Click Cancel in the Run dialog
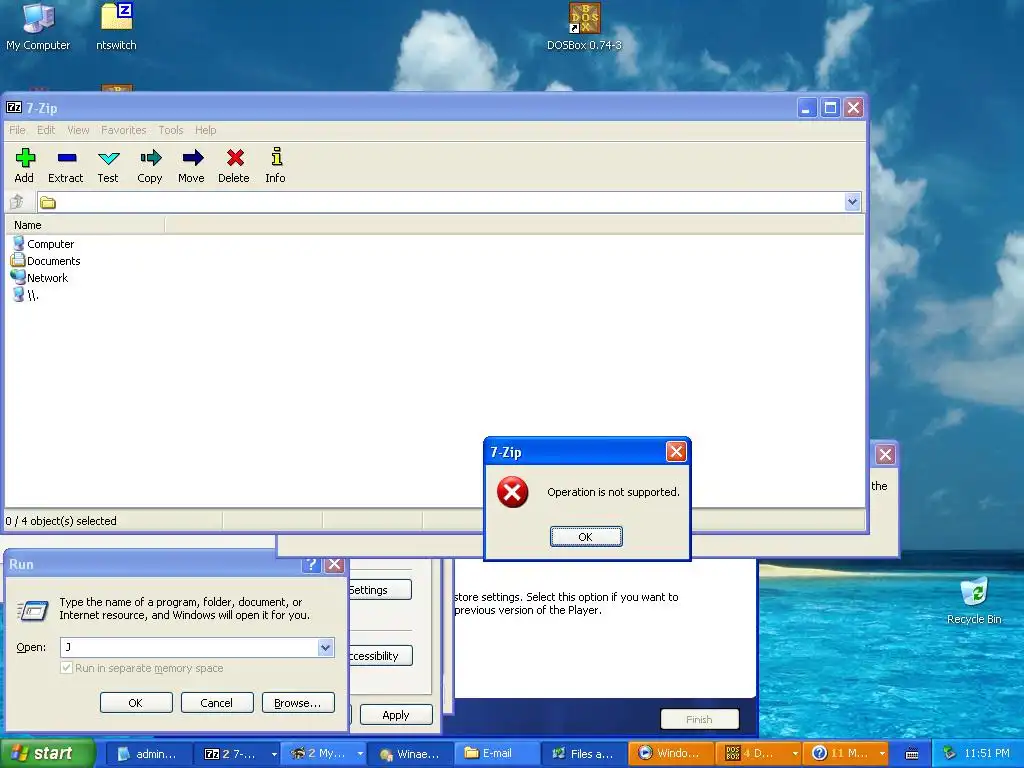 coord(217,703)
